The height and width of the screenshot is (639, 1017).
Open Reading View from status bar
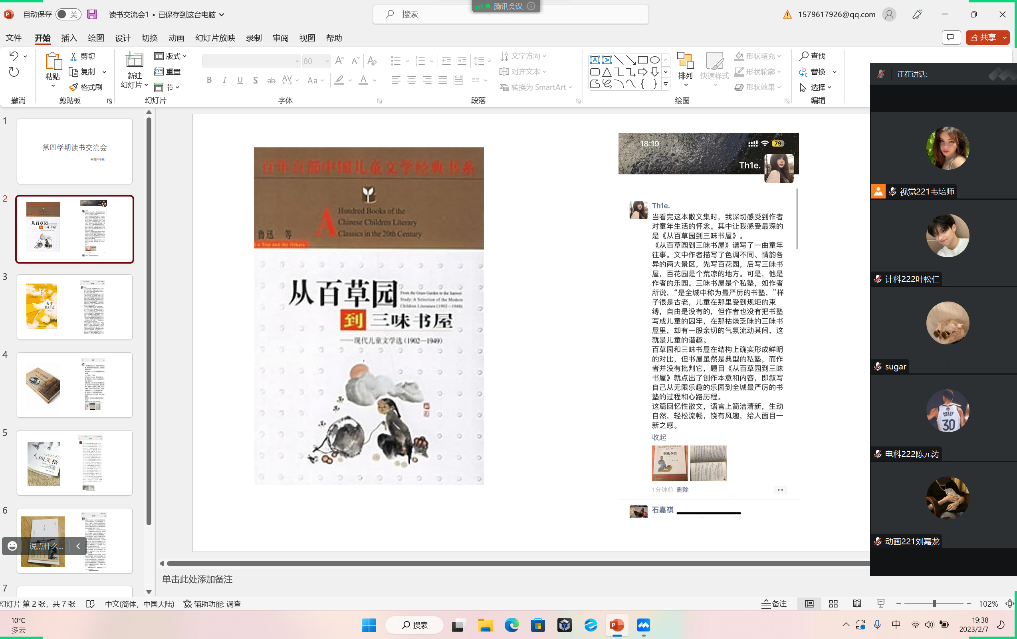pos(855,604)
